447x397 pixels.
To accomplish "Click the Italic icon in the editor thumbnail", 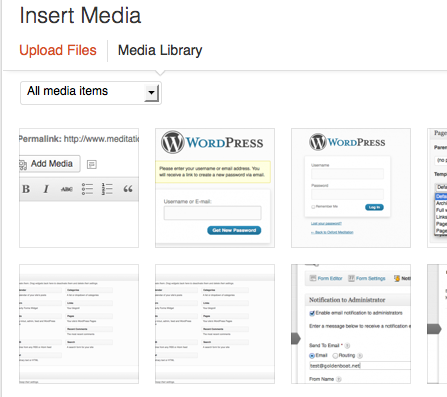I will point(46,189).
